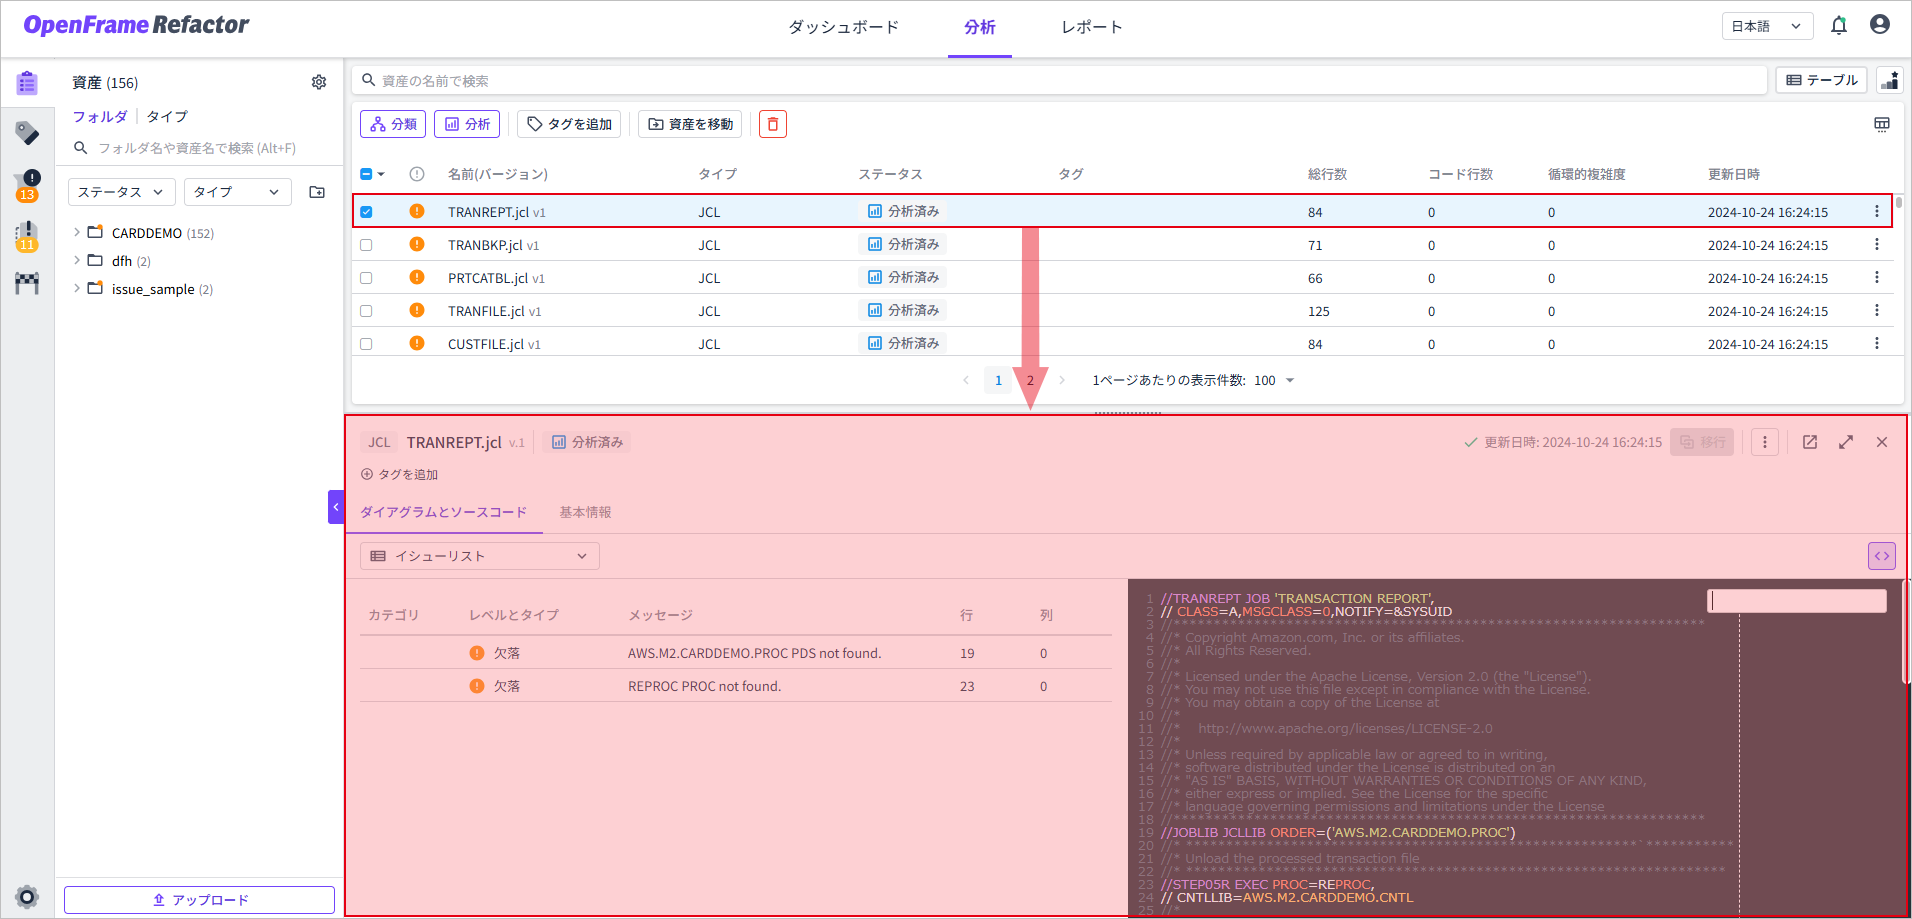Open notifications bell
1912x919 pixels.
(x=1839, y=26)
